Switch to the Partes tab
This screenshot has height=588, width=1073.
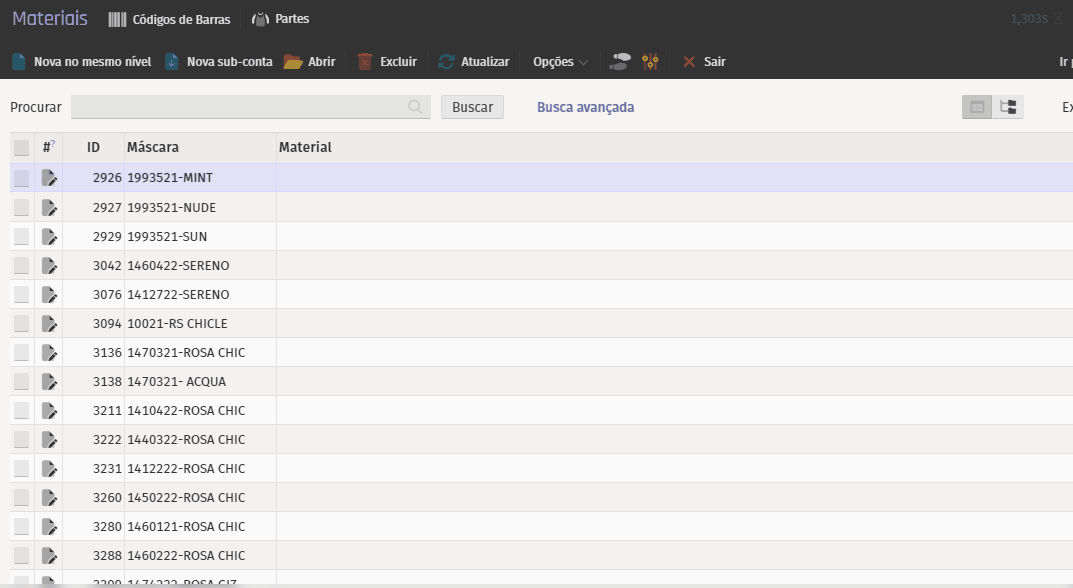tap(281, 19)
